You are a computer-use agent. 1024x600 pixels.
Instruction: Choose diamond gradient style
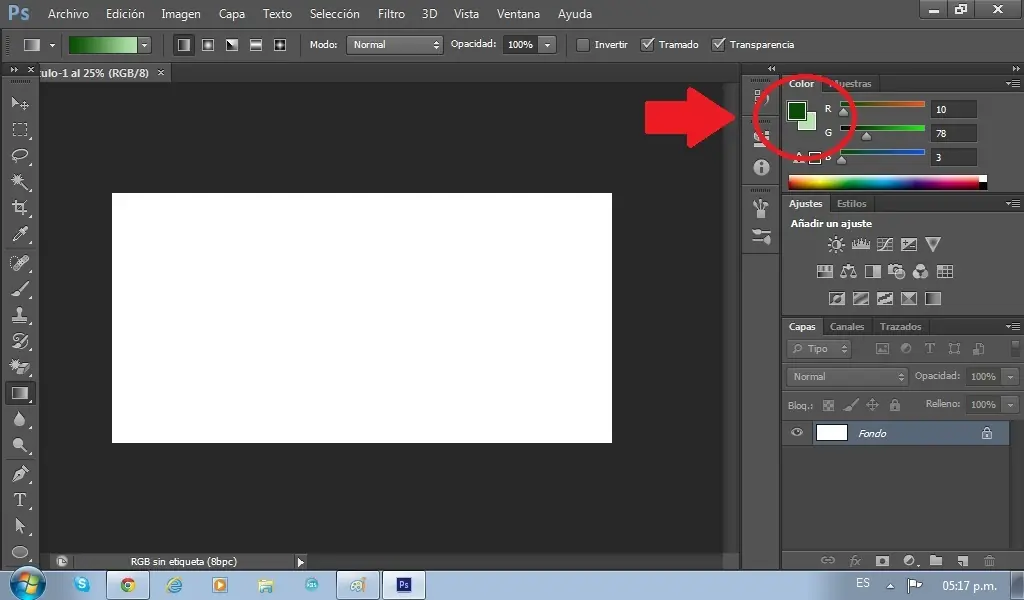click(280, 44)
